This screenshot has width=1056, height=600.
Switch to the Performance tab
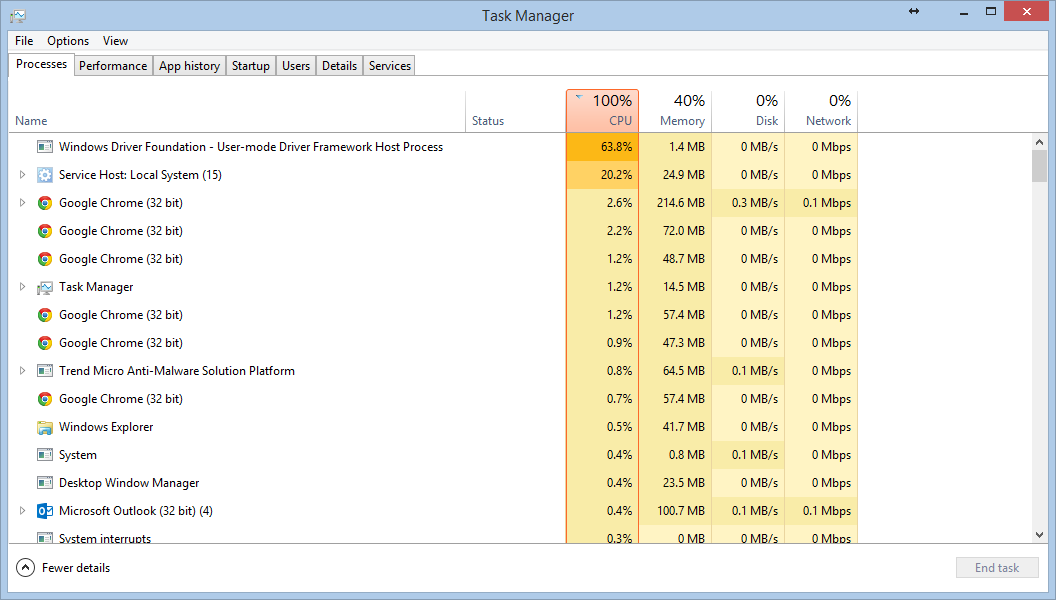(113, 66)
